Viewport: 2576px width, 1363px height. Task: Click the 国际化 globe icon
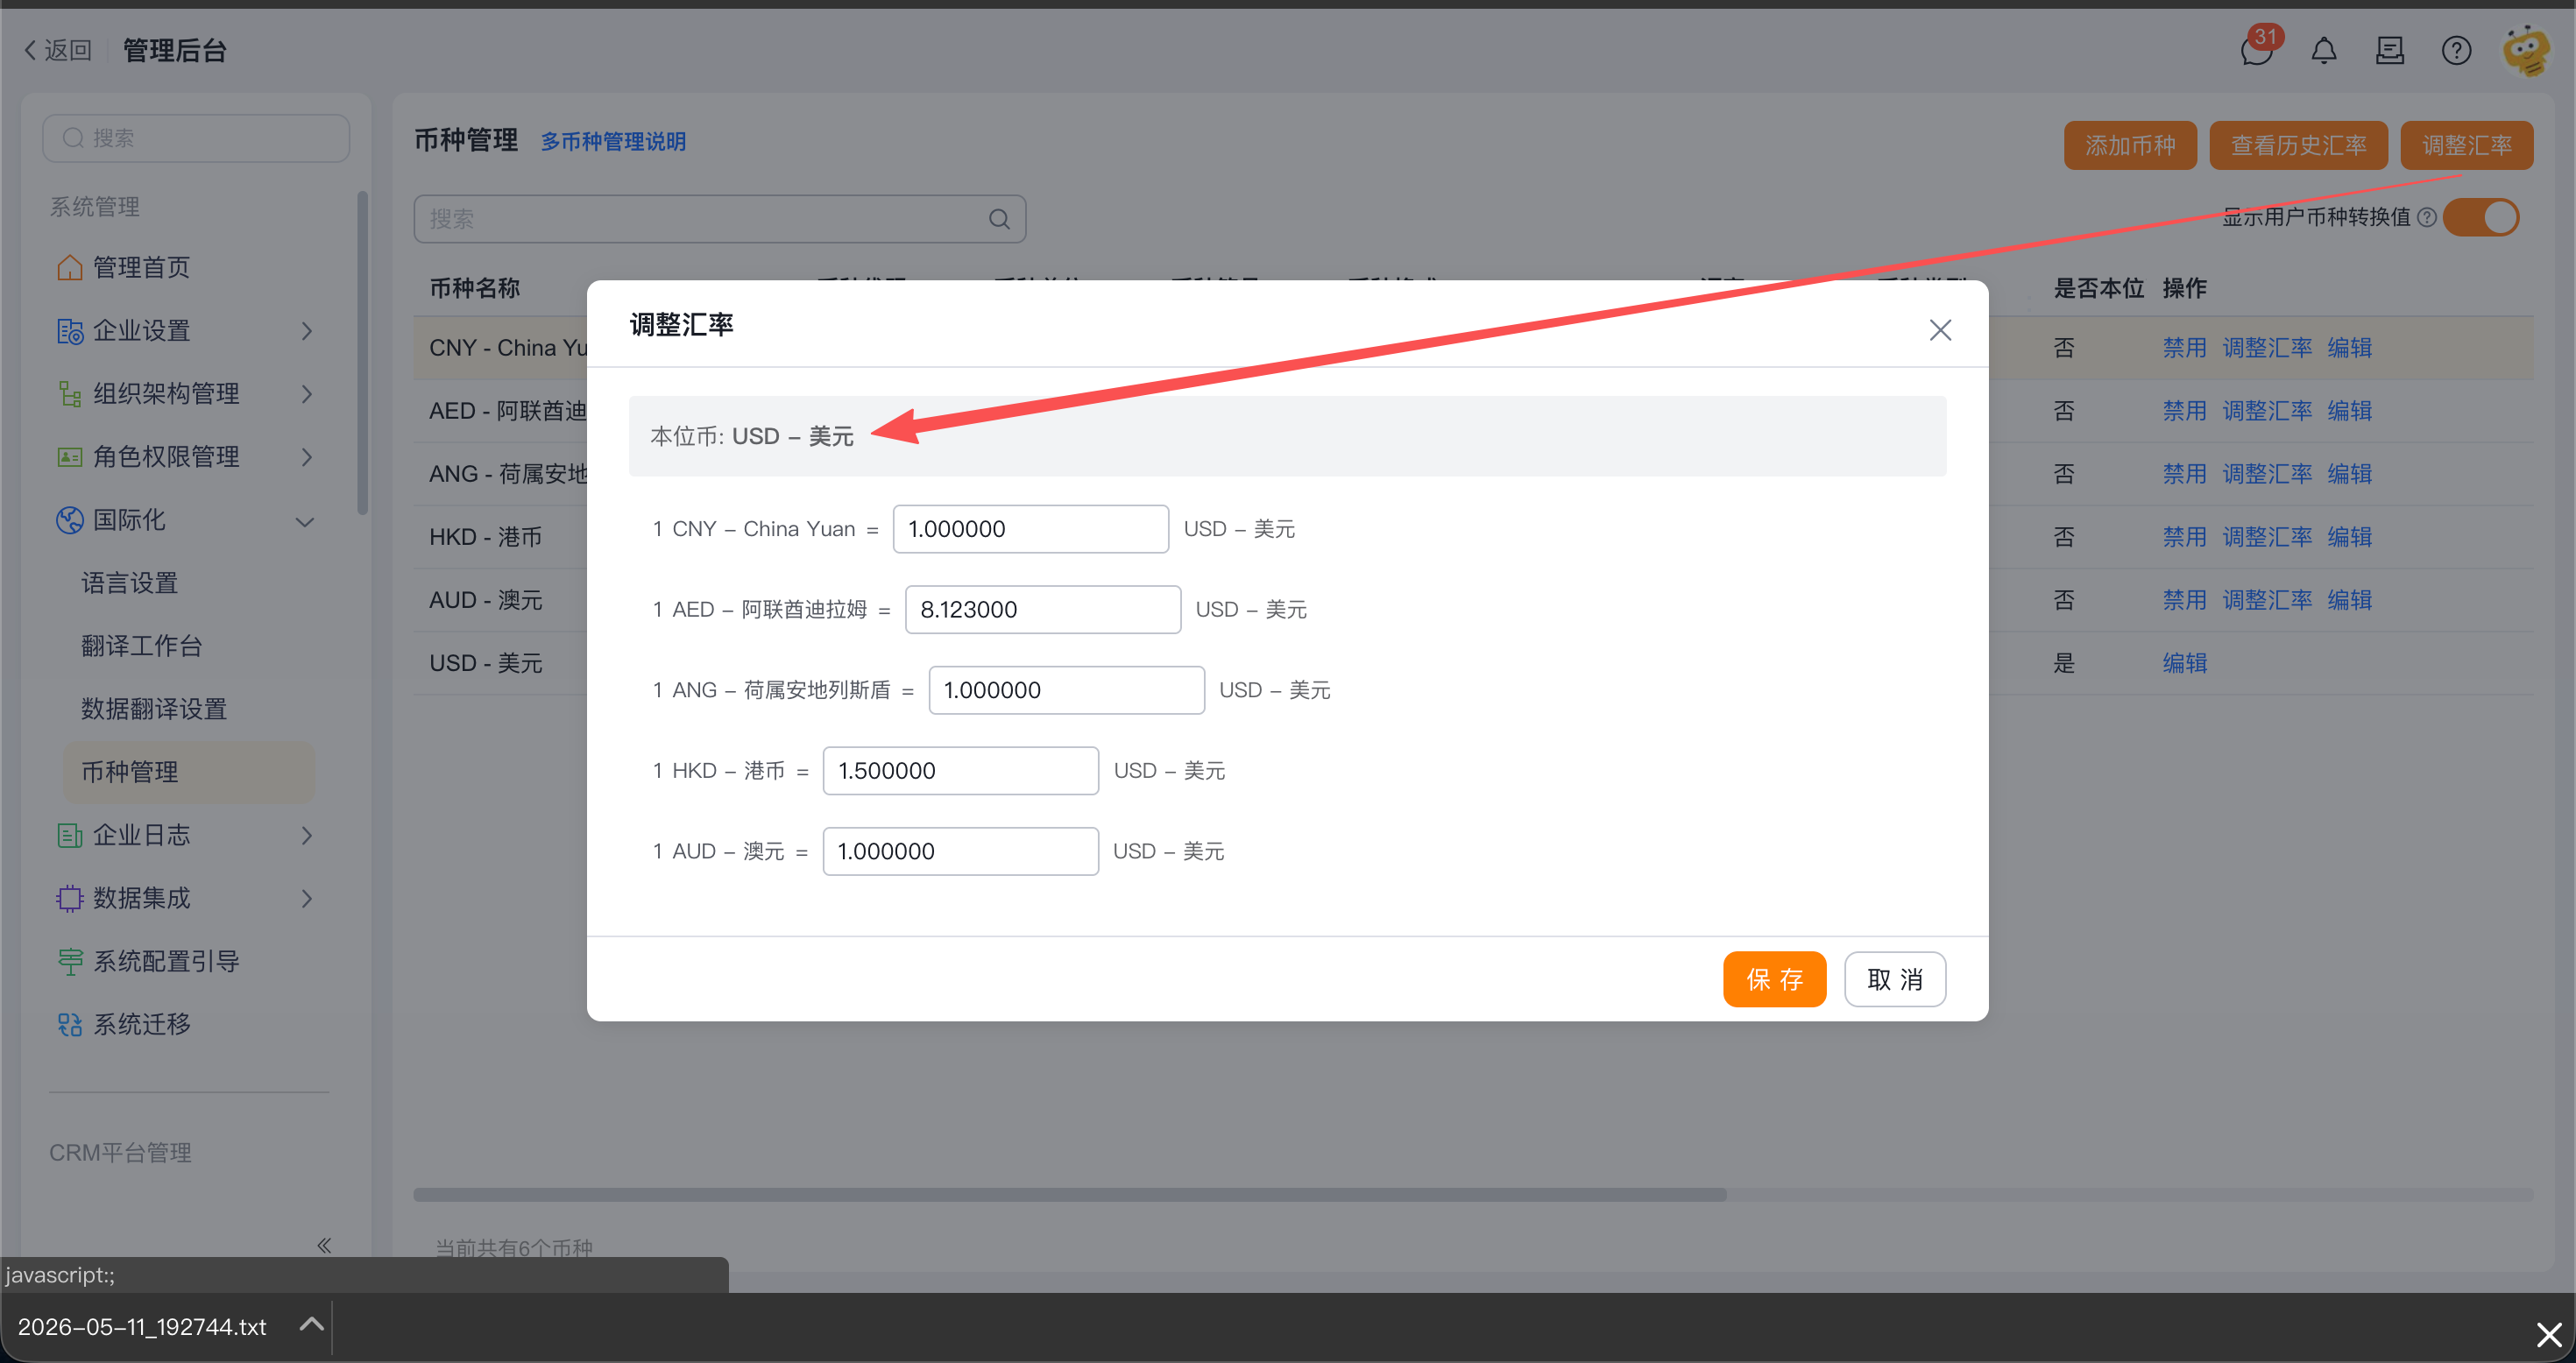click(69, 519)
